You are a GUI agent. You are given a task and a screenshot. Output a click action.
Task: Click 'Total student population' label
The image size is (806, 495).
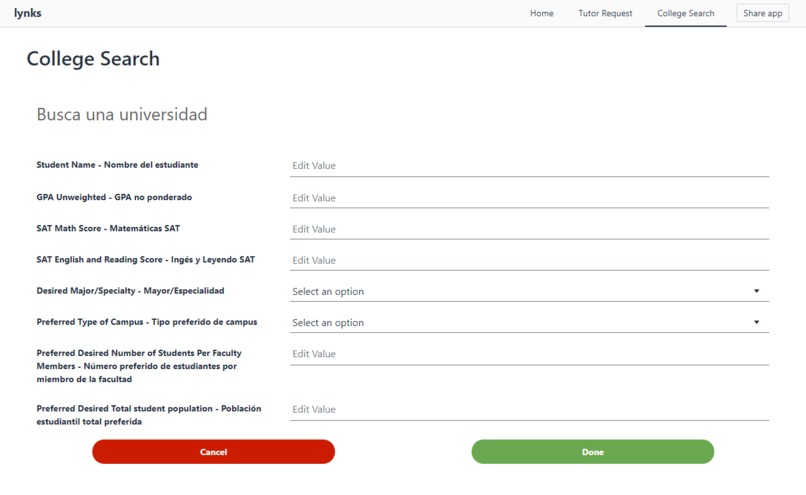(149, 415)
